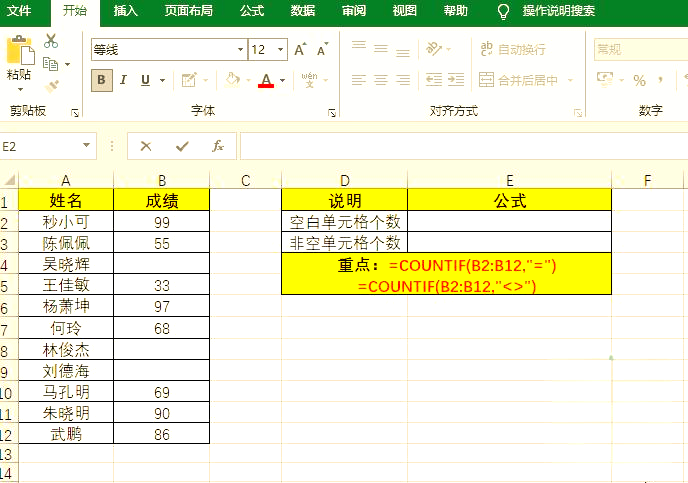Click the Cancel X formula bar button
The height and width of the screenshot is (483, 688).
click(x=146, y=146)
